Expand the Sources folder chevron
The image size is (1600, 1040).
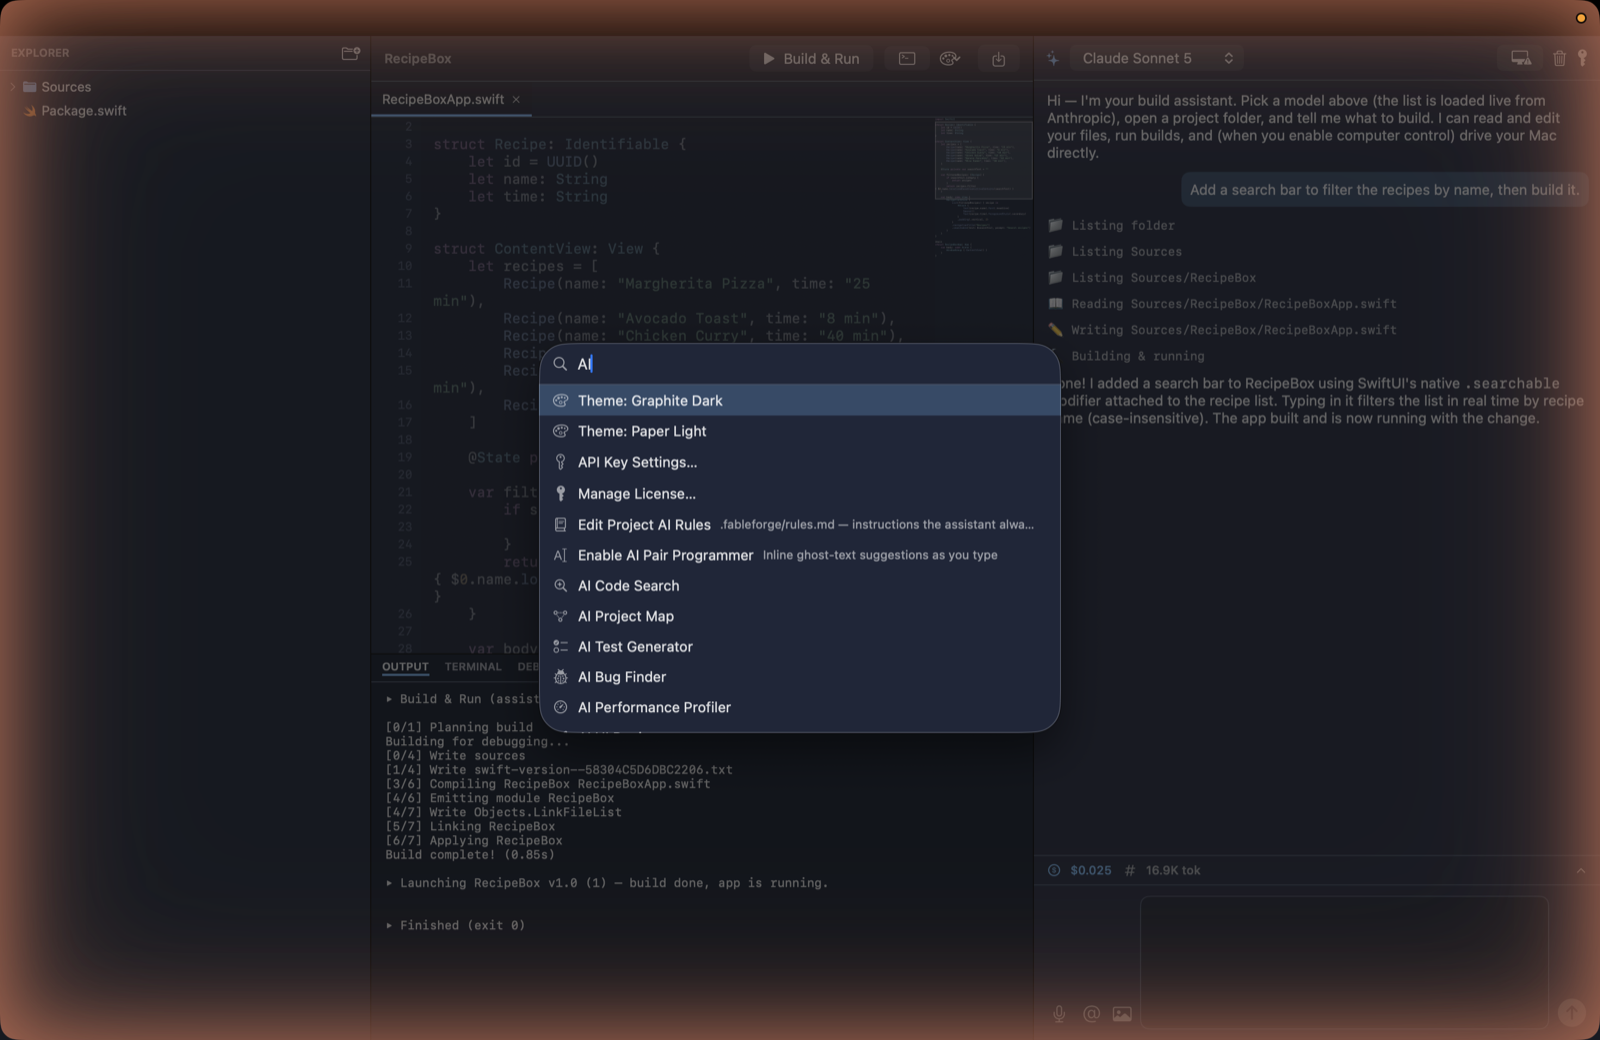[13, 87]
